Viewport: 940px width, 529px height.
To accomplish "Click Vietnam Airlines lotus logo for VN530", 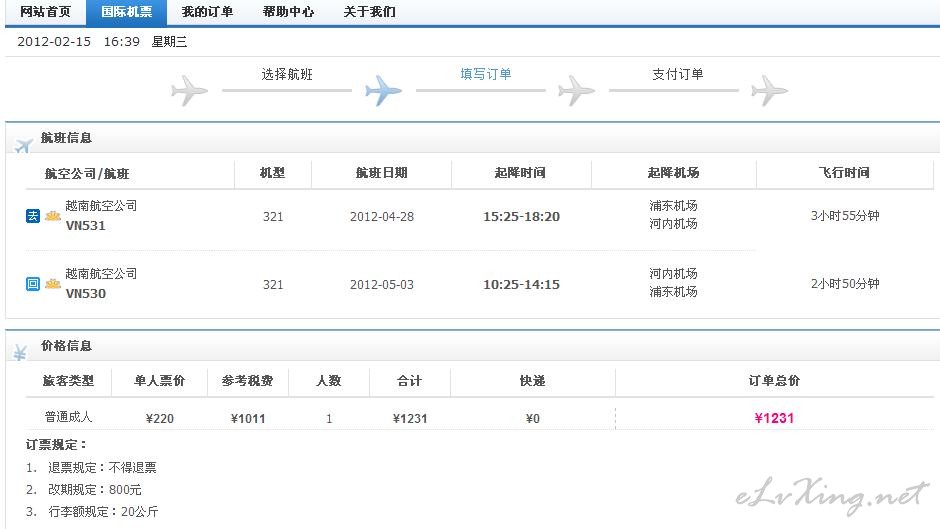I will click(53, 284).
